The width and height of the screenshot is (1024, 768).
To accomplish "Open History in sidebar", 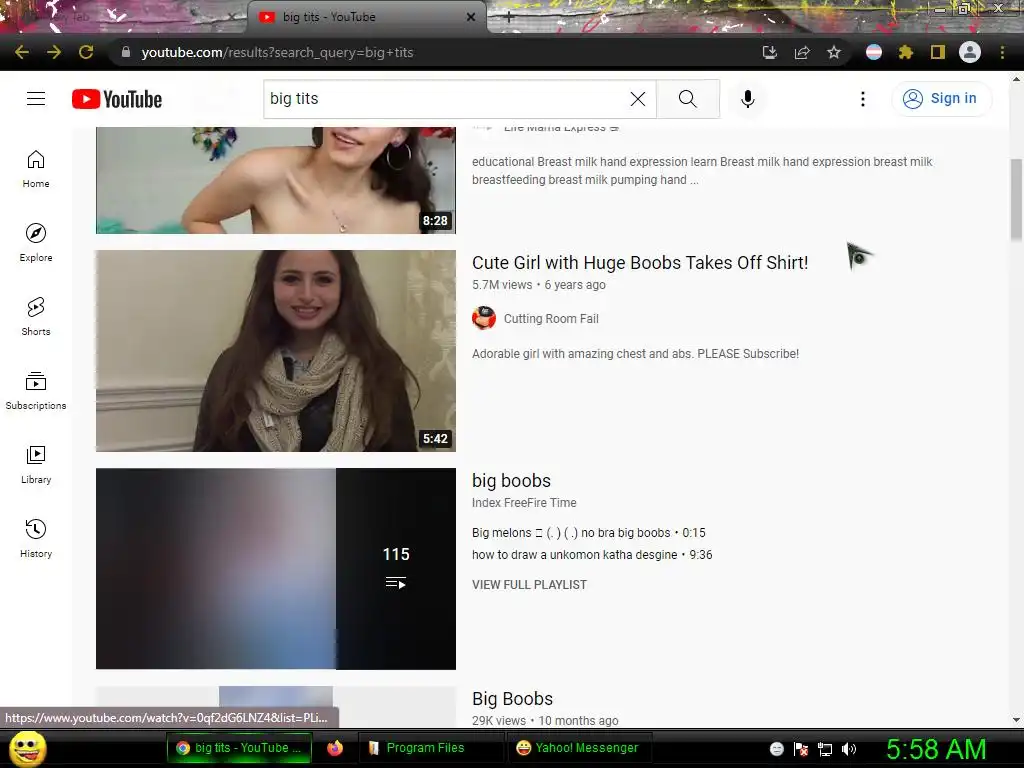I will (36, 538).
